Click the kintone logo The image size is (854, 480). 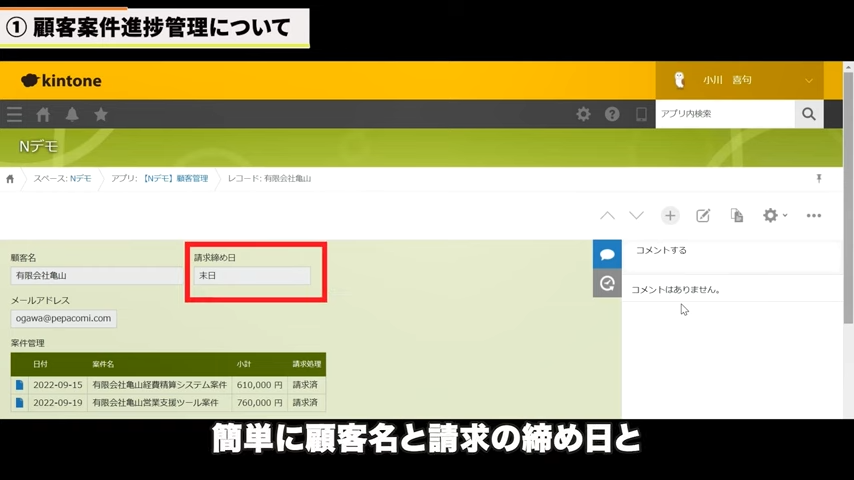(x=61, y=81)
